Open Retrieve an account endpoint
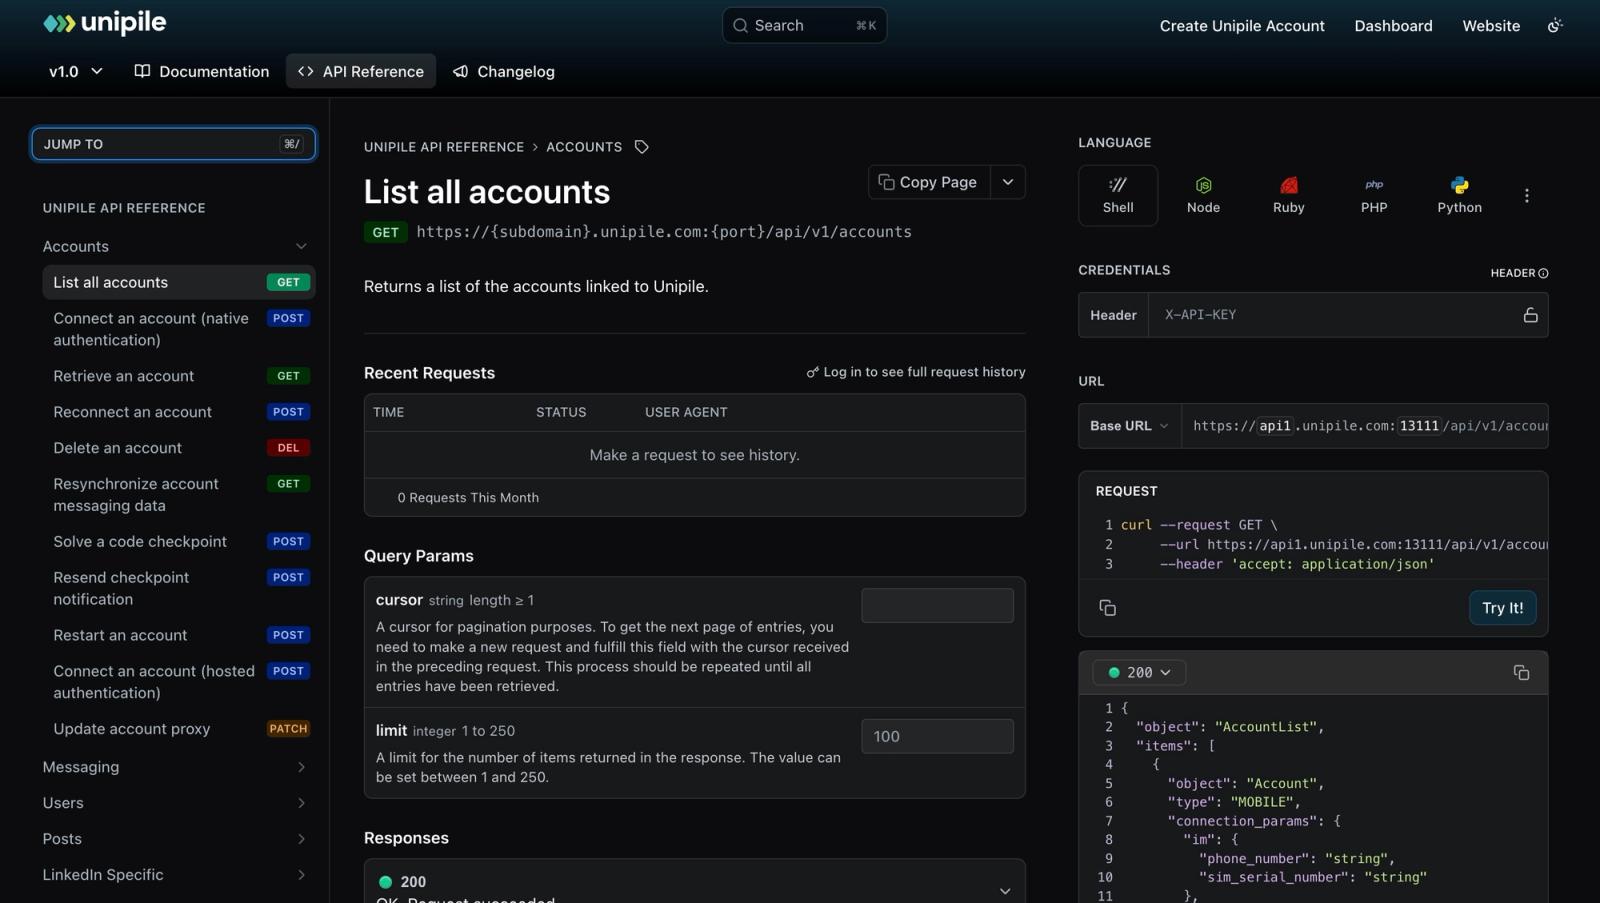The width and height of the screenshot is (1600, 903). click(x=179, y=376)
